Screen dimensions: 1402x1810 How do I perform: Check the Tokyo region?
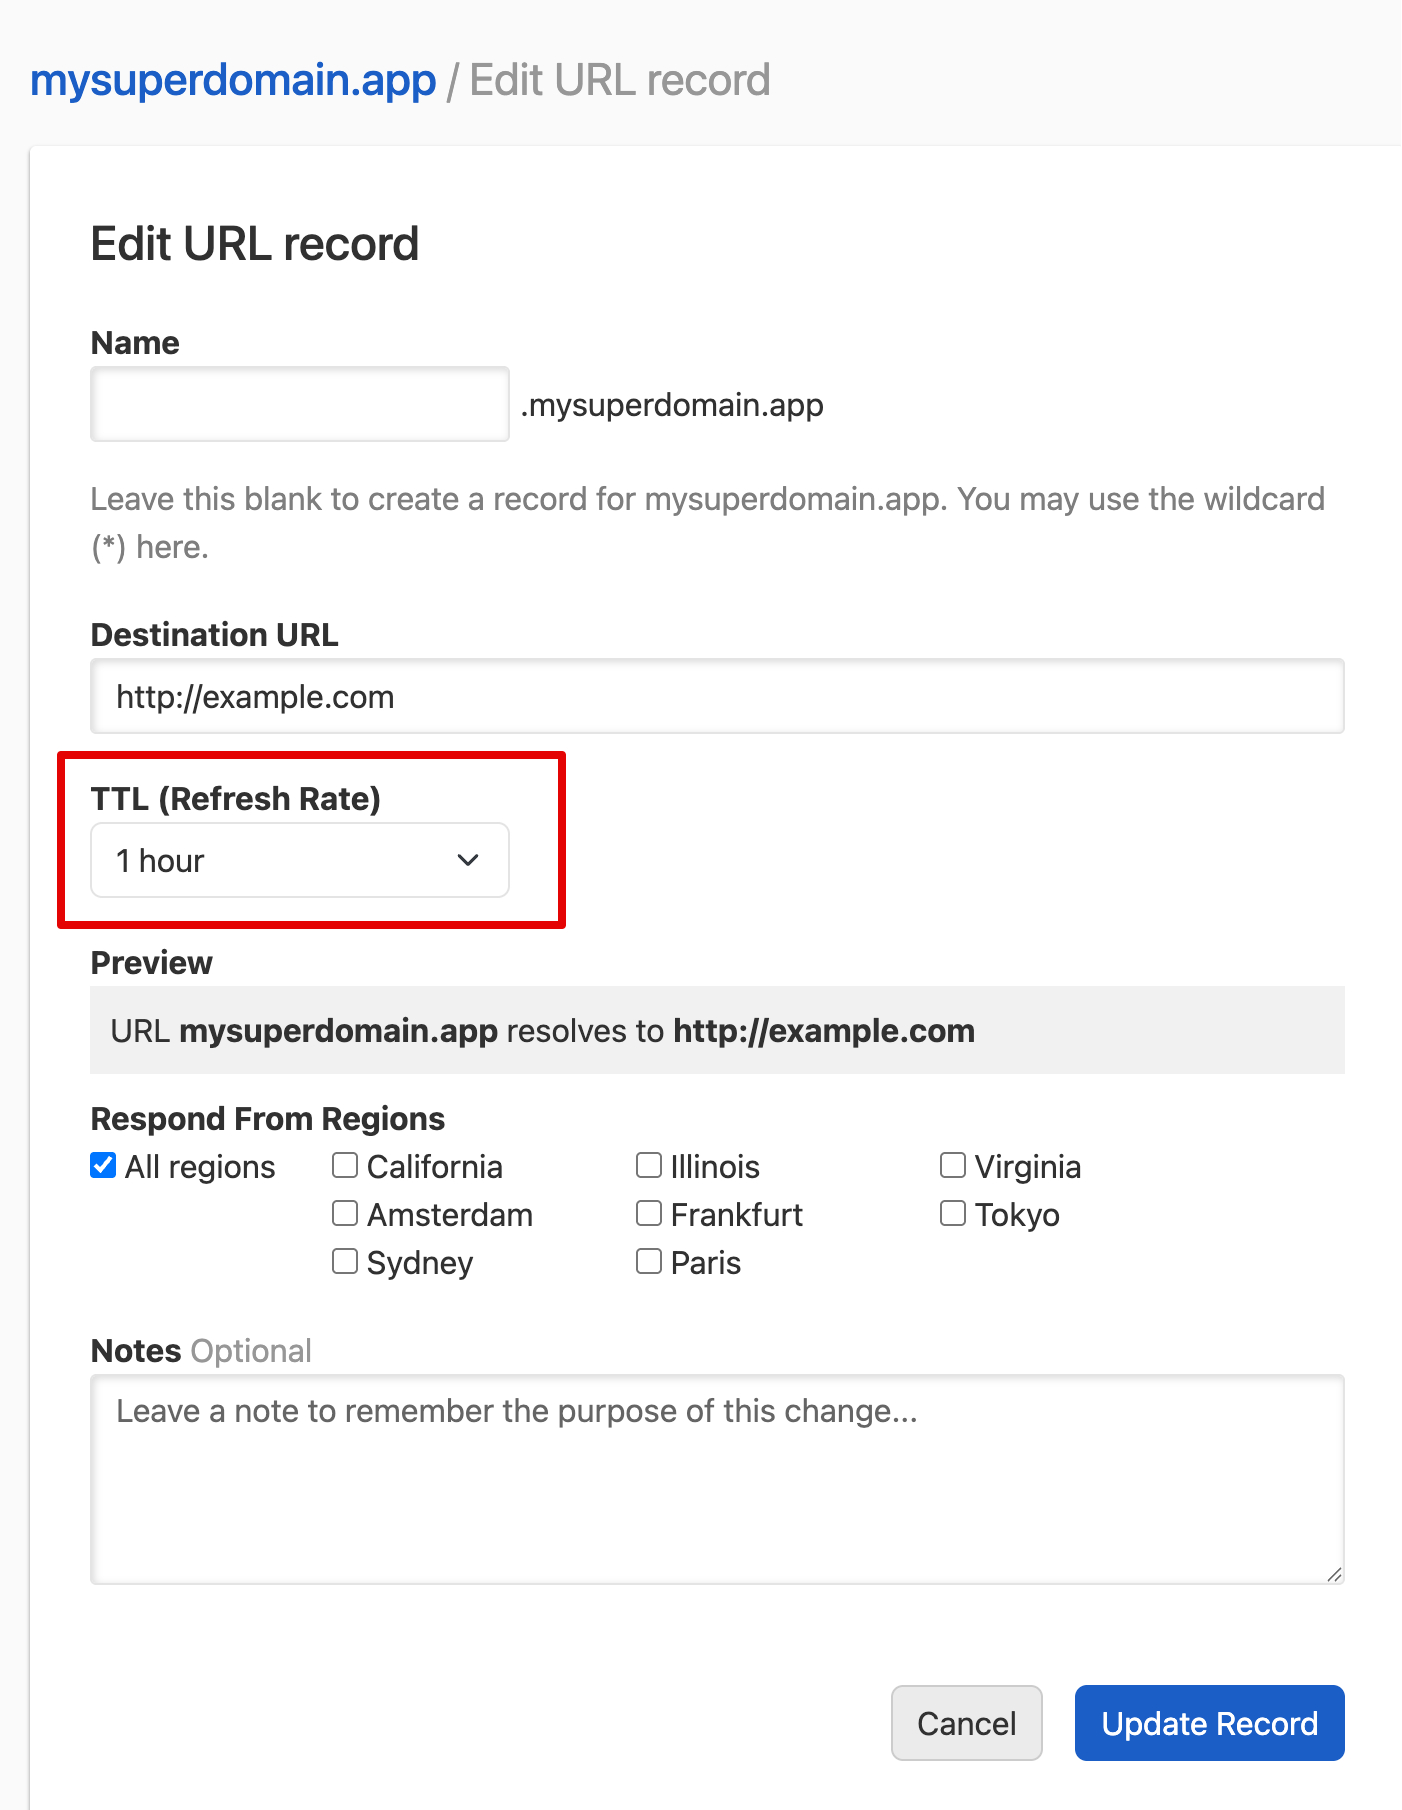click(x=951, y=1212)
